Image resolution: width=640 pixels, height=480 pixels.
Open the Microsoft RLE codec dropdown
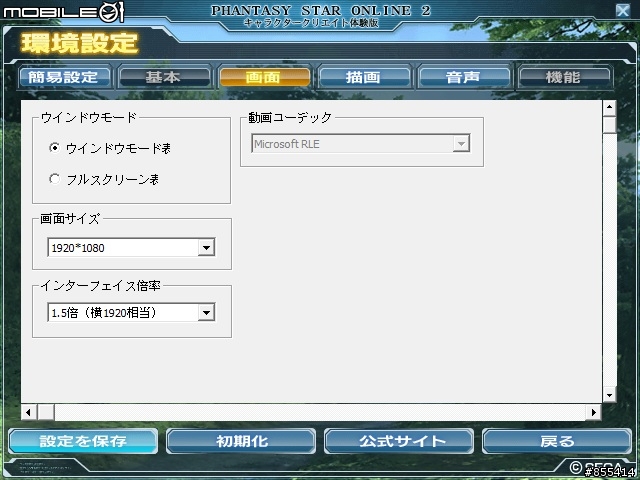tap(461, 144)
